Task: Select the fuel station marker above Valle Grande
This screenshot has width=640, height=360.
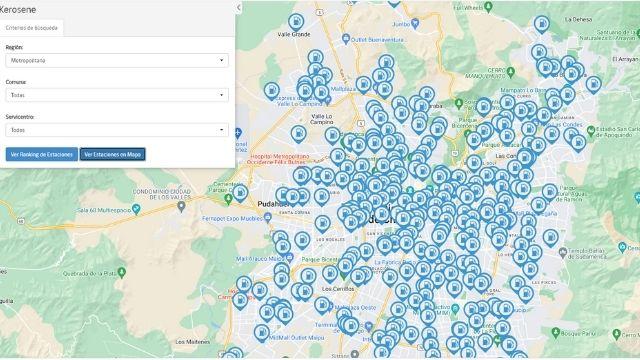Action: pos(296,22)
